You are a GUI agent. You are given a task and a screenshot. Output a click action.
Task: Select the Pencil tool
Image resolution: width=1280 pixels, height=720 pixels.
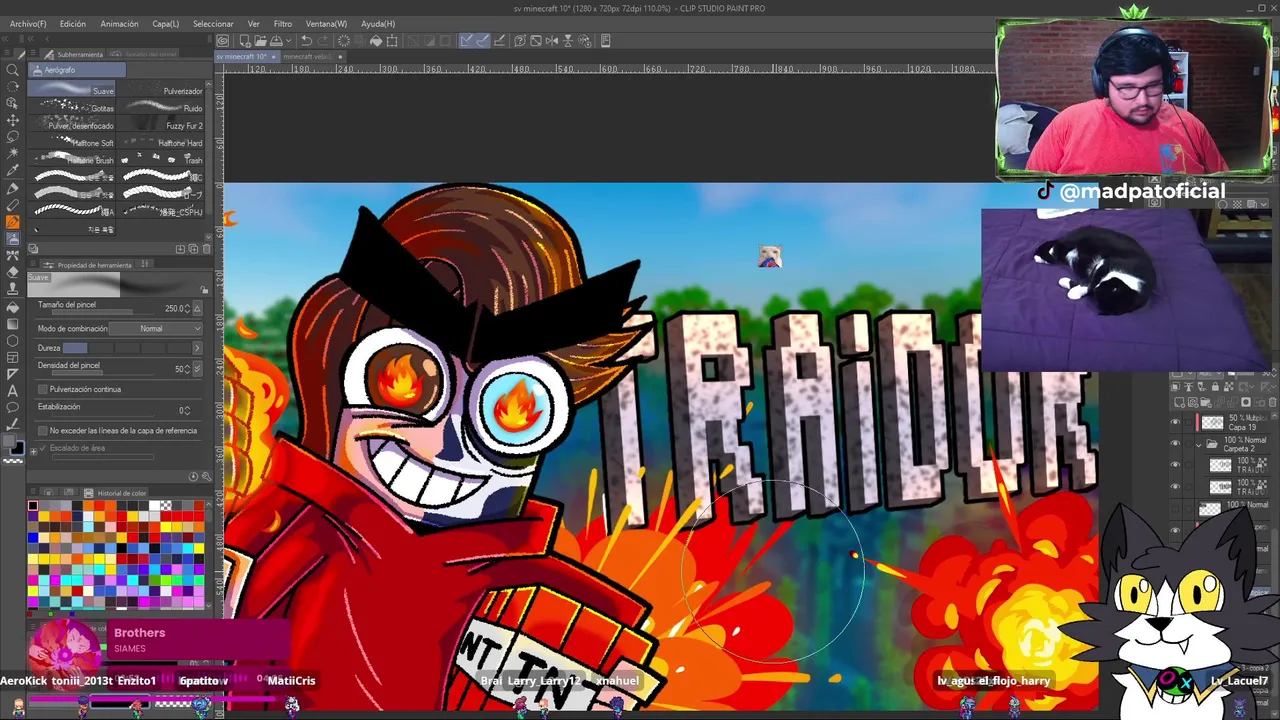point(13,205)
